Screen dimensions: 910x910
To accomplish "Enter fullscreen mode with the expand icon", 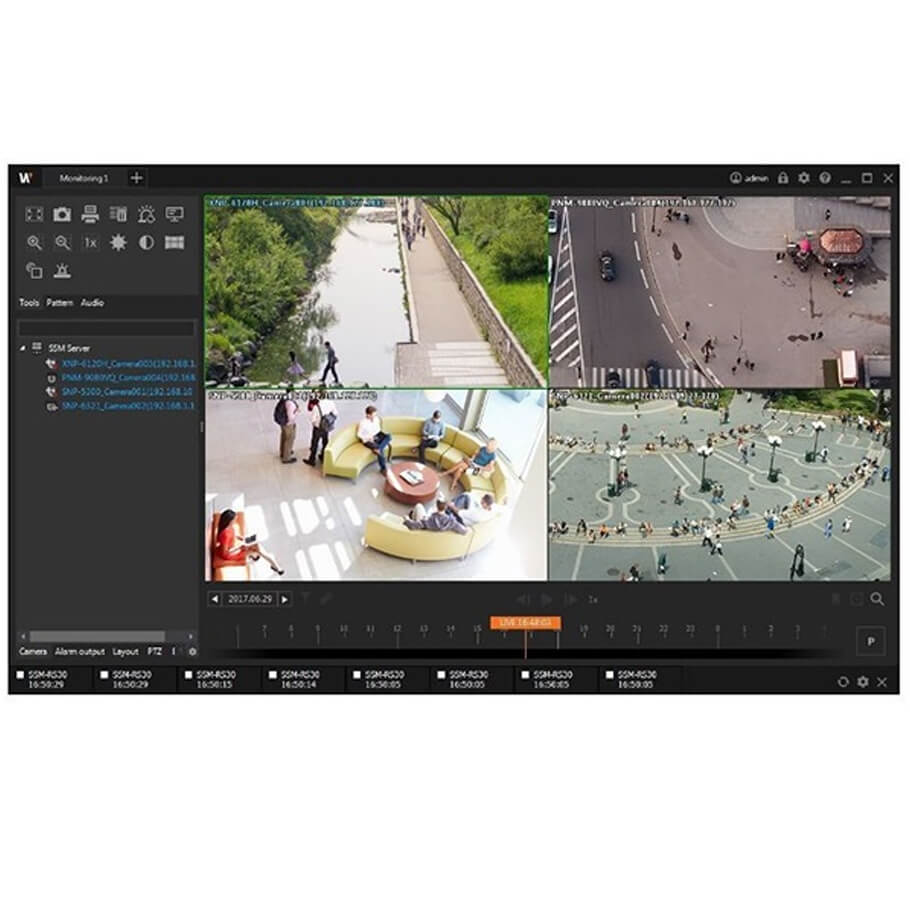I will click(36, 215).
